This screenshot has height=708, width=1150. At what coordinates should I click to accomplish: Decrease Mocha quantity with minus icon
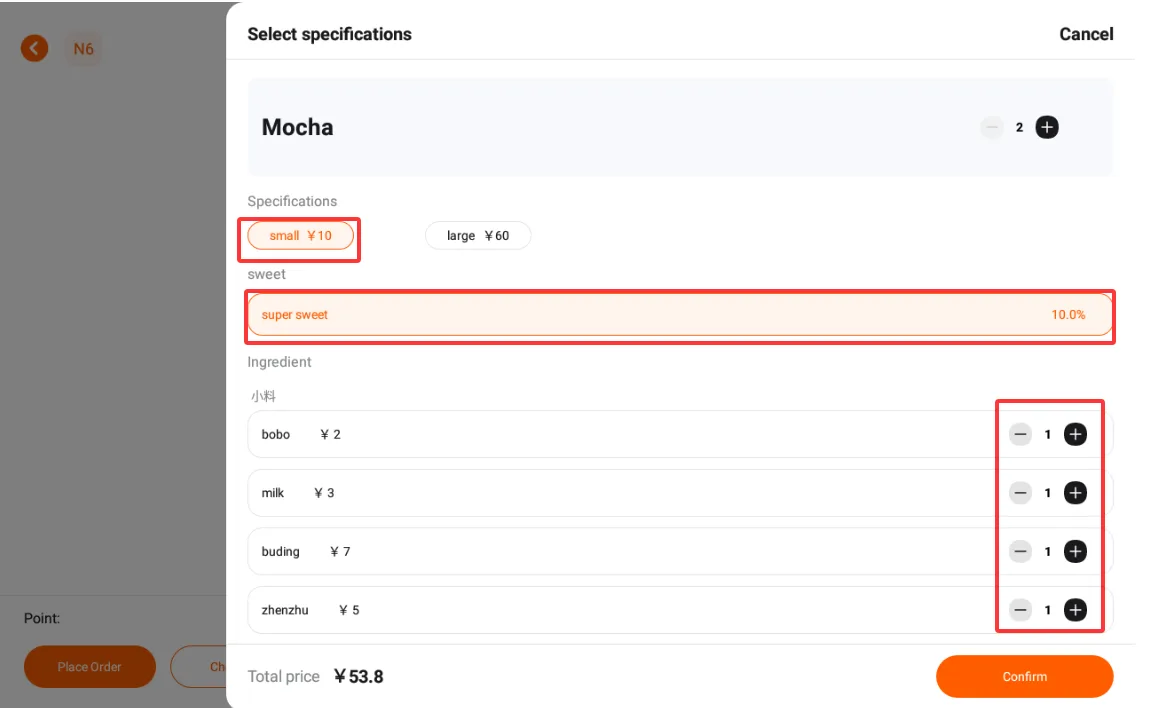click(x=992, y=127)
